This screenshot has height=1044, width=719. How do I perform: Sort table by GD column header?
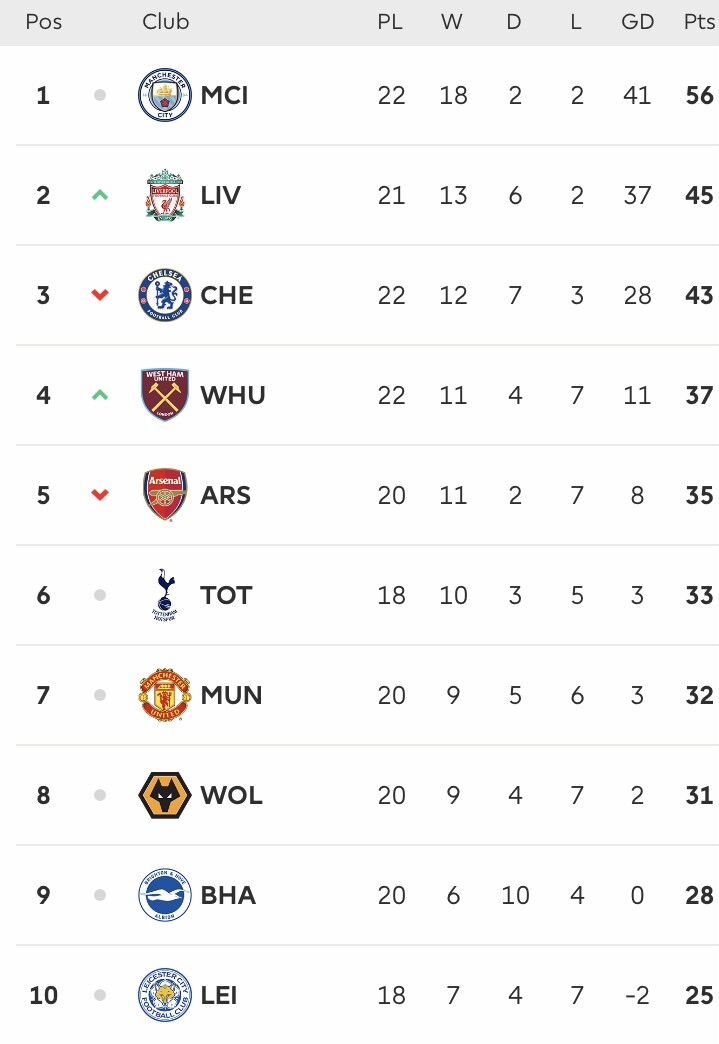[x=637, y=22]
